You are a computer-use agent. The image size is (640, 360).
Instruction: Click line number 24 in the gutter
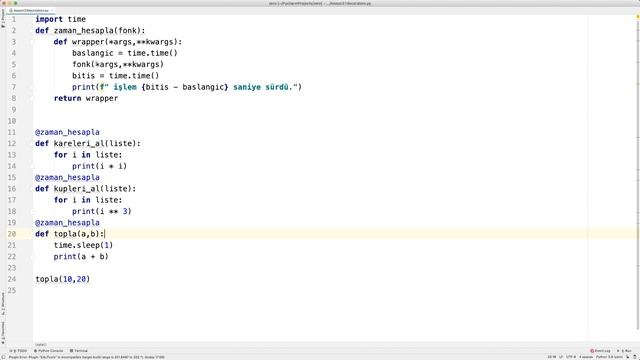[x=11, y=279]
